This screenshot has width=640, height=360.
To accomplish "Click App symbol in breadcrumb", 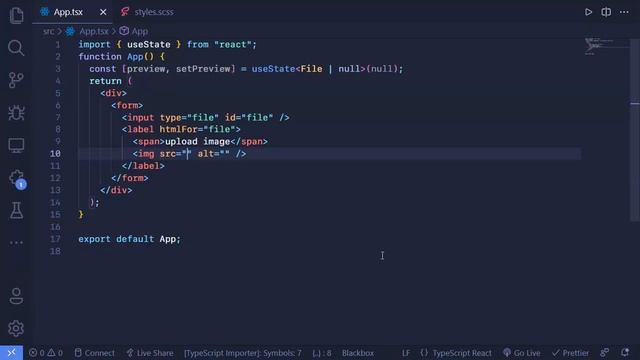I will [x=139, y=31].
